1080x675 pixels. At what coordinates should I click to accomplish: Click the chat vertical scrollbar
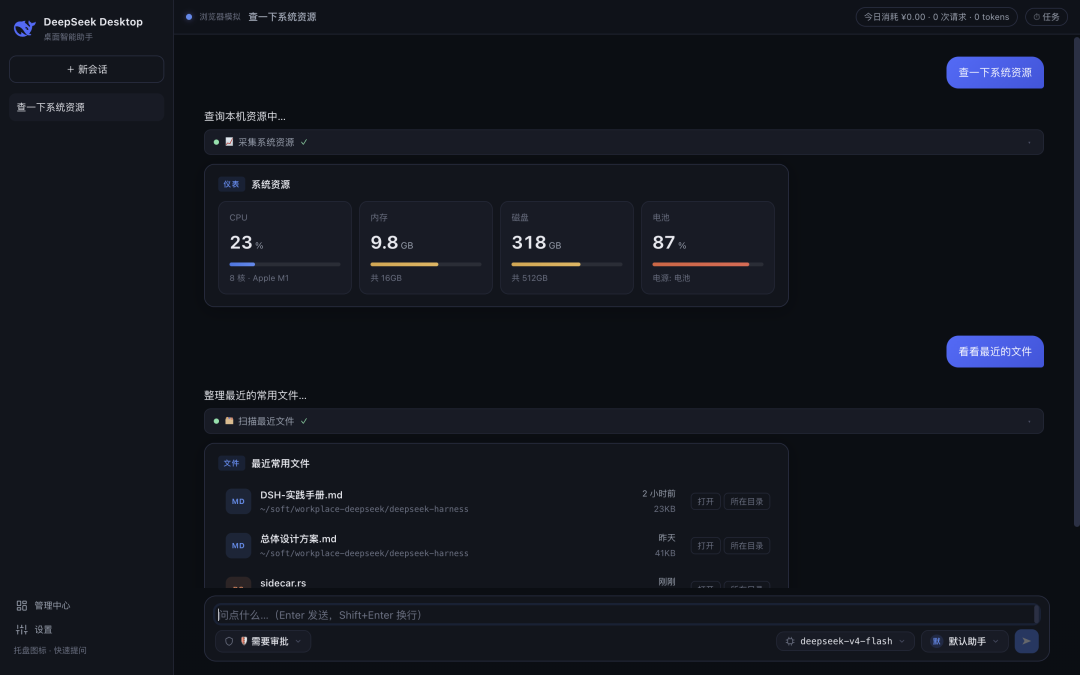point(1077,282)
